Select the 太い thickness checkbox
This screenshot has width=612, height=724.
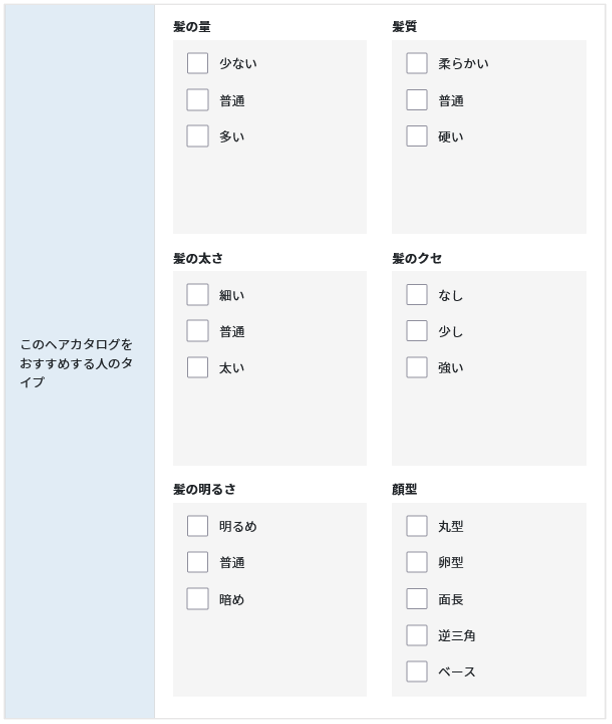(x=197, y=368)
